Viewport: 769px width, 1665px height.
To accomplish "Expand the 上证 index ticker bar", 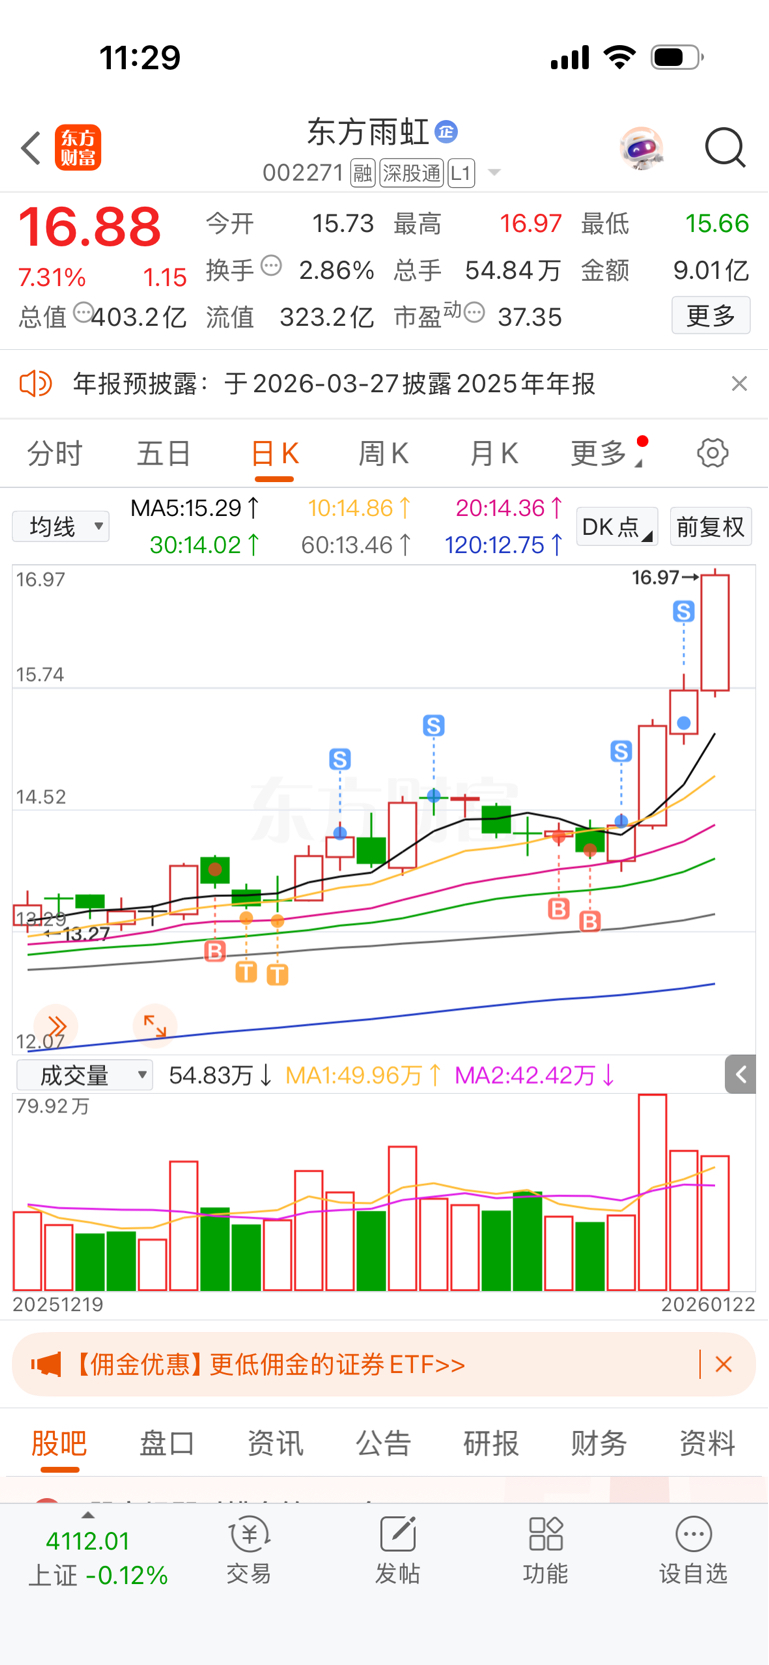I will (97, 1550).
